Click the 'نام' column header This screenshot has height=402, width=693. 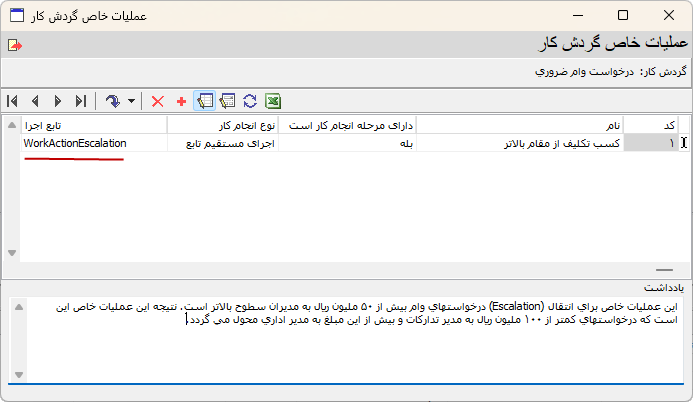click(520, 125)
